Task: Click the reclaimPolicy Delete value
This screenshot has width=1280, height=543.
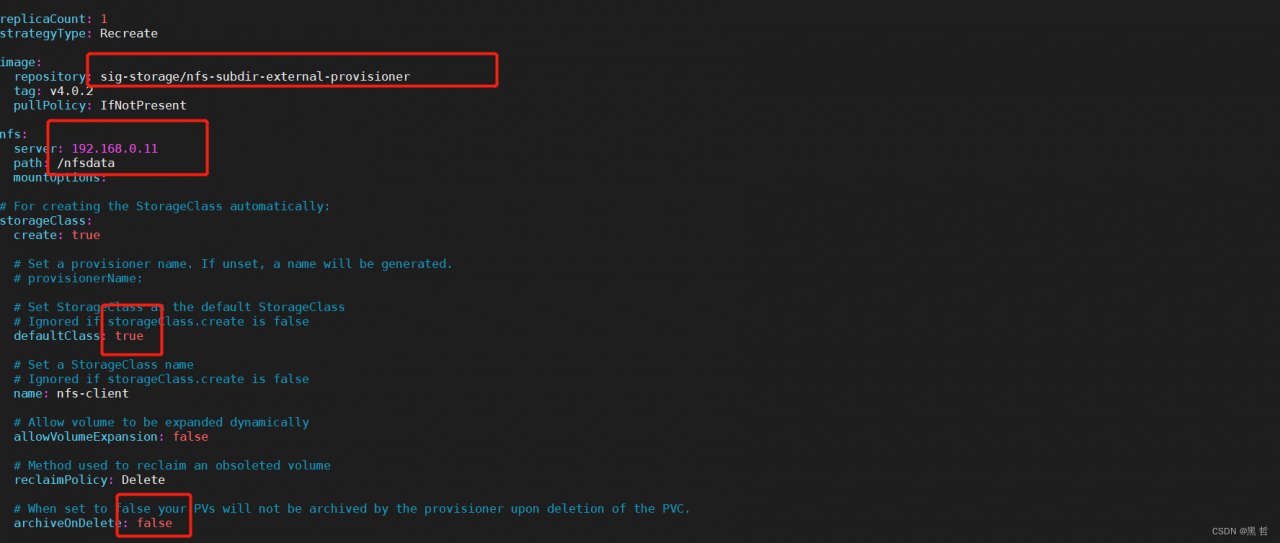Action: pyautogui.click(x=143, y=480)
